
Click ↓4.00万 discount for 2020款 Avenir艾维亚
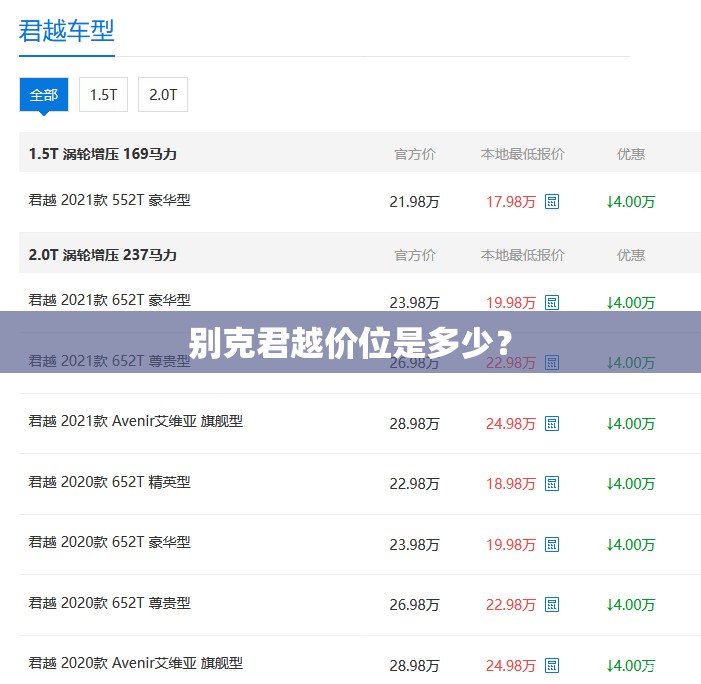click(631, 666)
